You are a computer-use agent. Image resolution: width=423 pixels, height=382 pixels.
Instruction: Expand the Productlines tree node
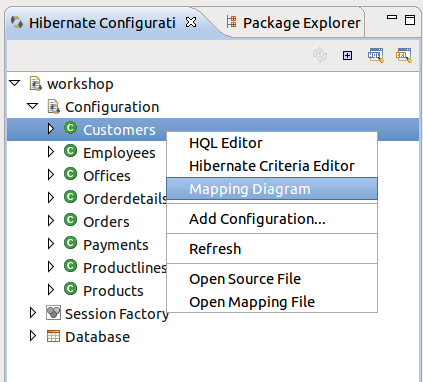(x=51, y=267)
